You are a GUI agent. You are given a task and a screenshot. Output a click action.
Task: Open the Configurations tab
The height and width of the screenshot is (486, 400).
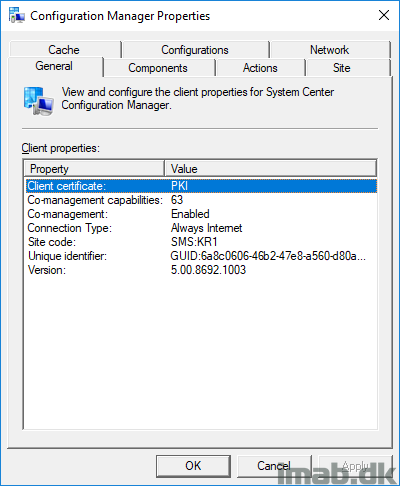tap(195, 50)
